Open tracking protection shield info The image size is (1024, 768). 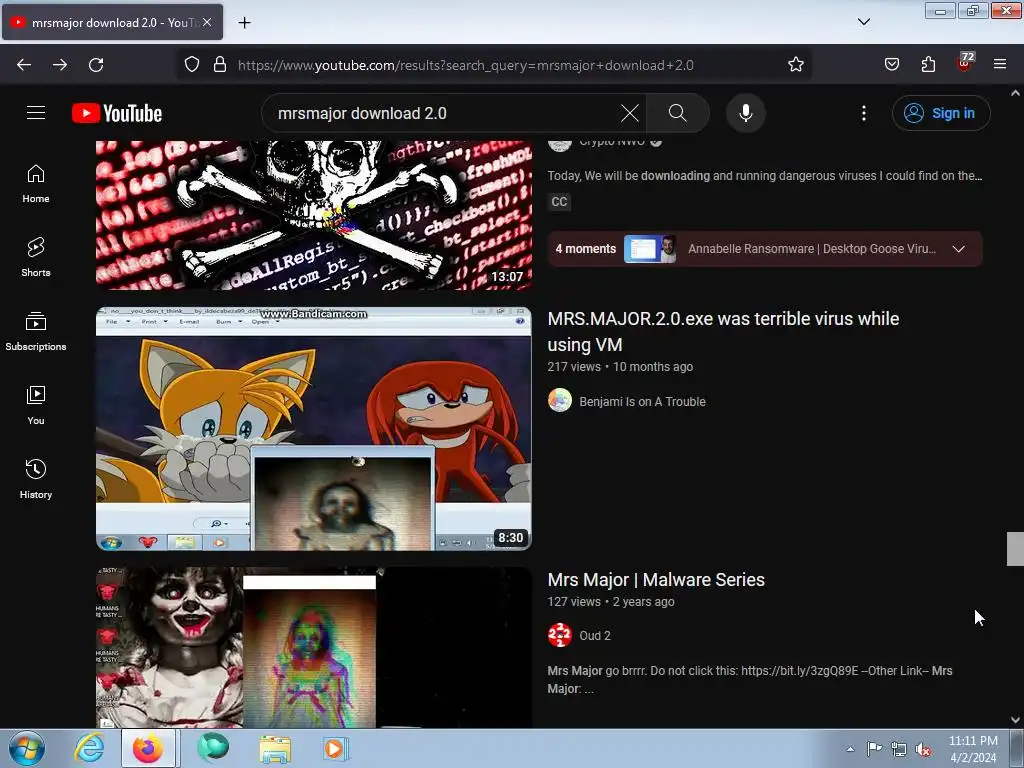coord(191,65)
